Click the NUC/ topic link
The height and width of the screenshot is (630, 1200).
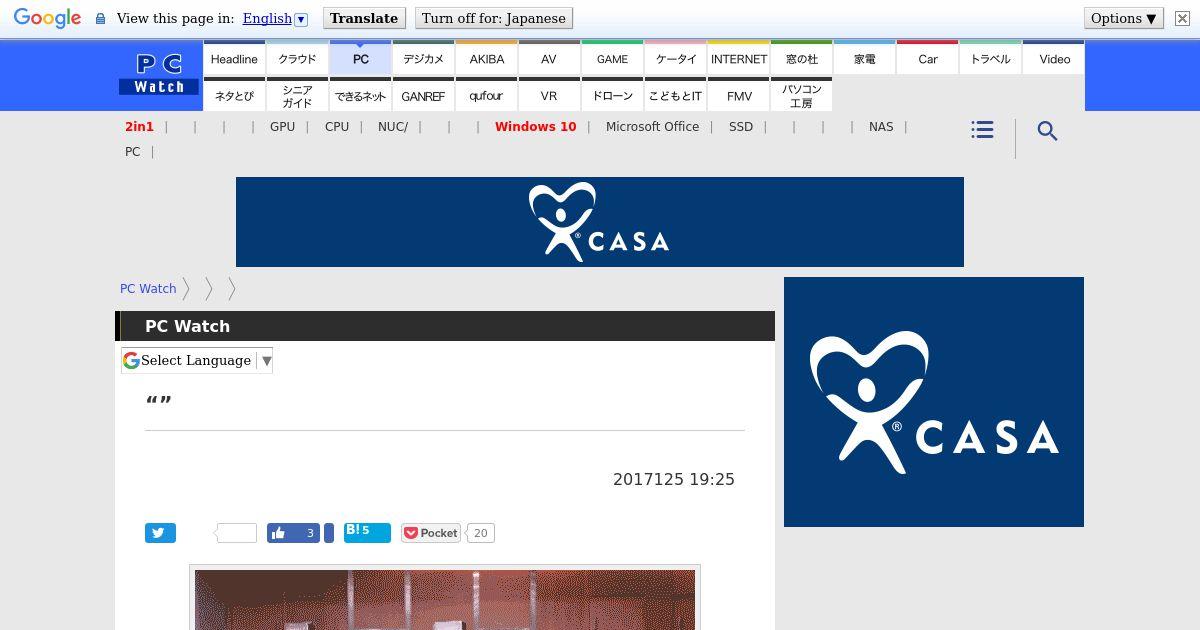click(x=393, y=127)
